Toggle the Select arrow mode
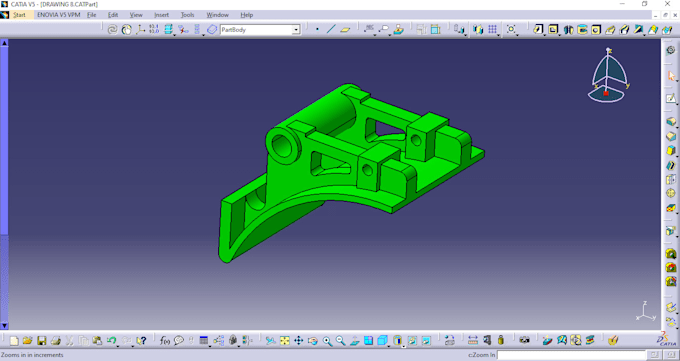 [x=671, y=76]
